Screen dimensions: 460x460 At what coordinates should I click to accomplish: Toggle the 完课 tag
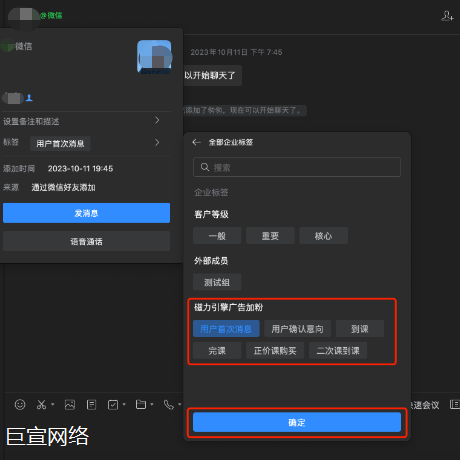pos(217,351)
